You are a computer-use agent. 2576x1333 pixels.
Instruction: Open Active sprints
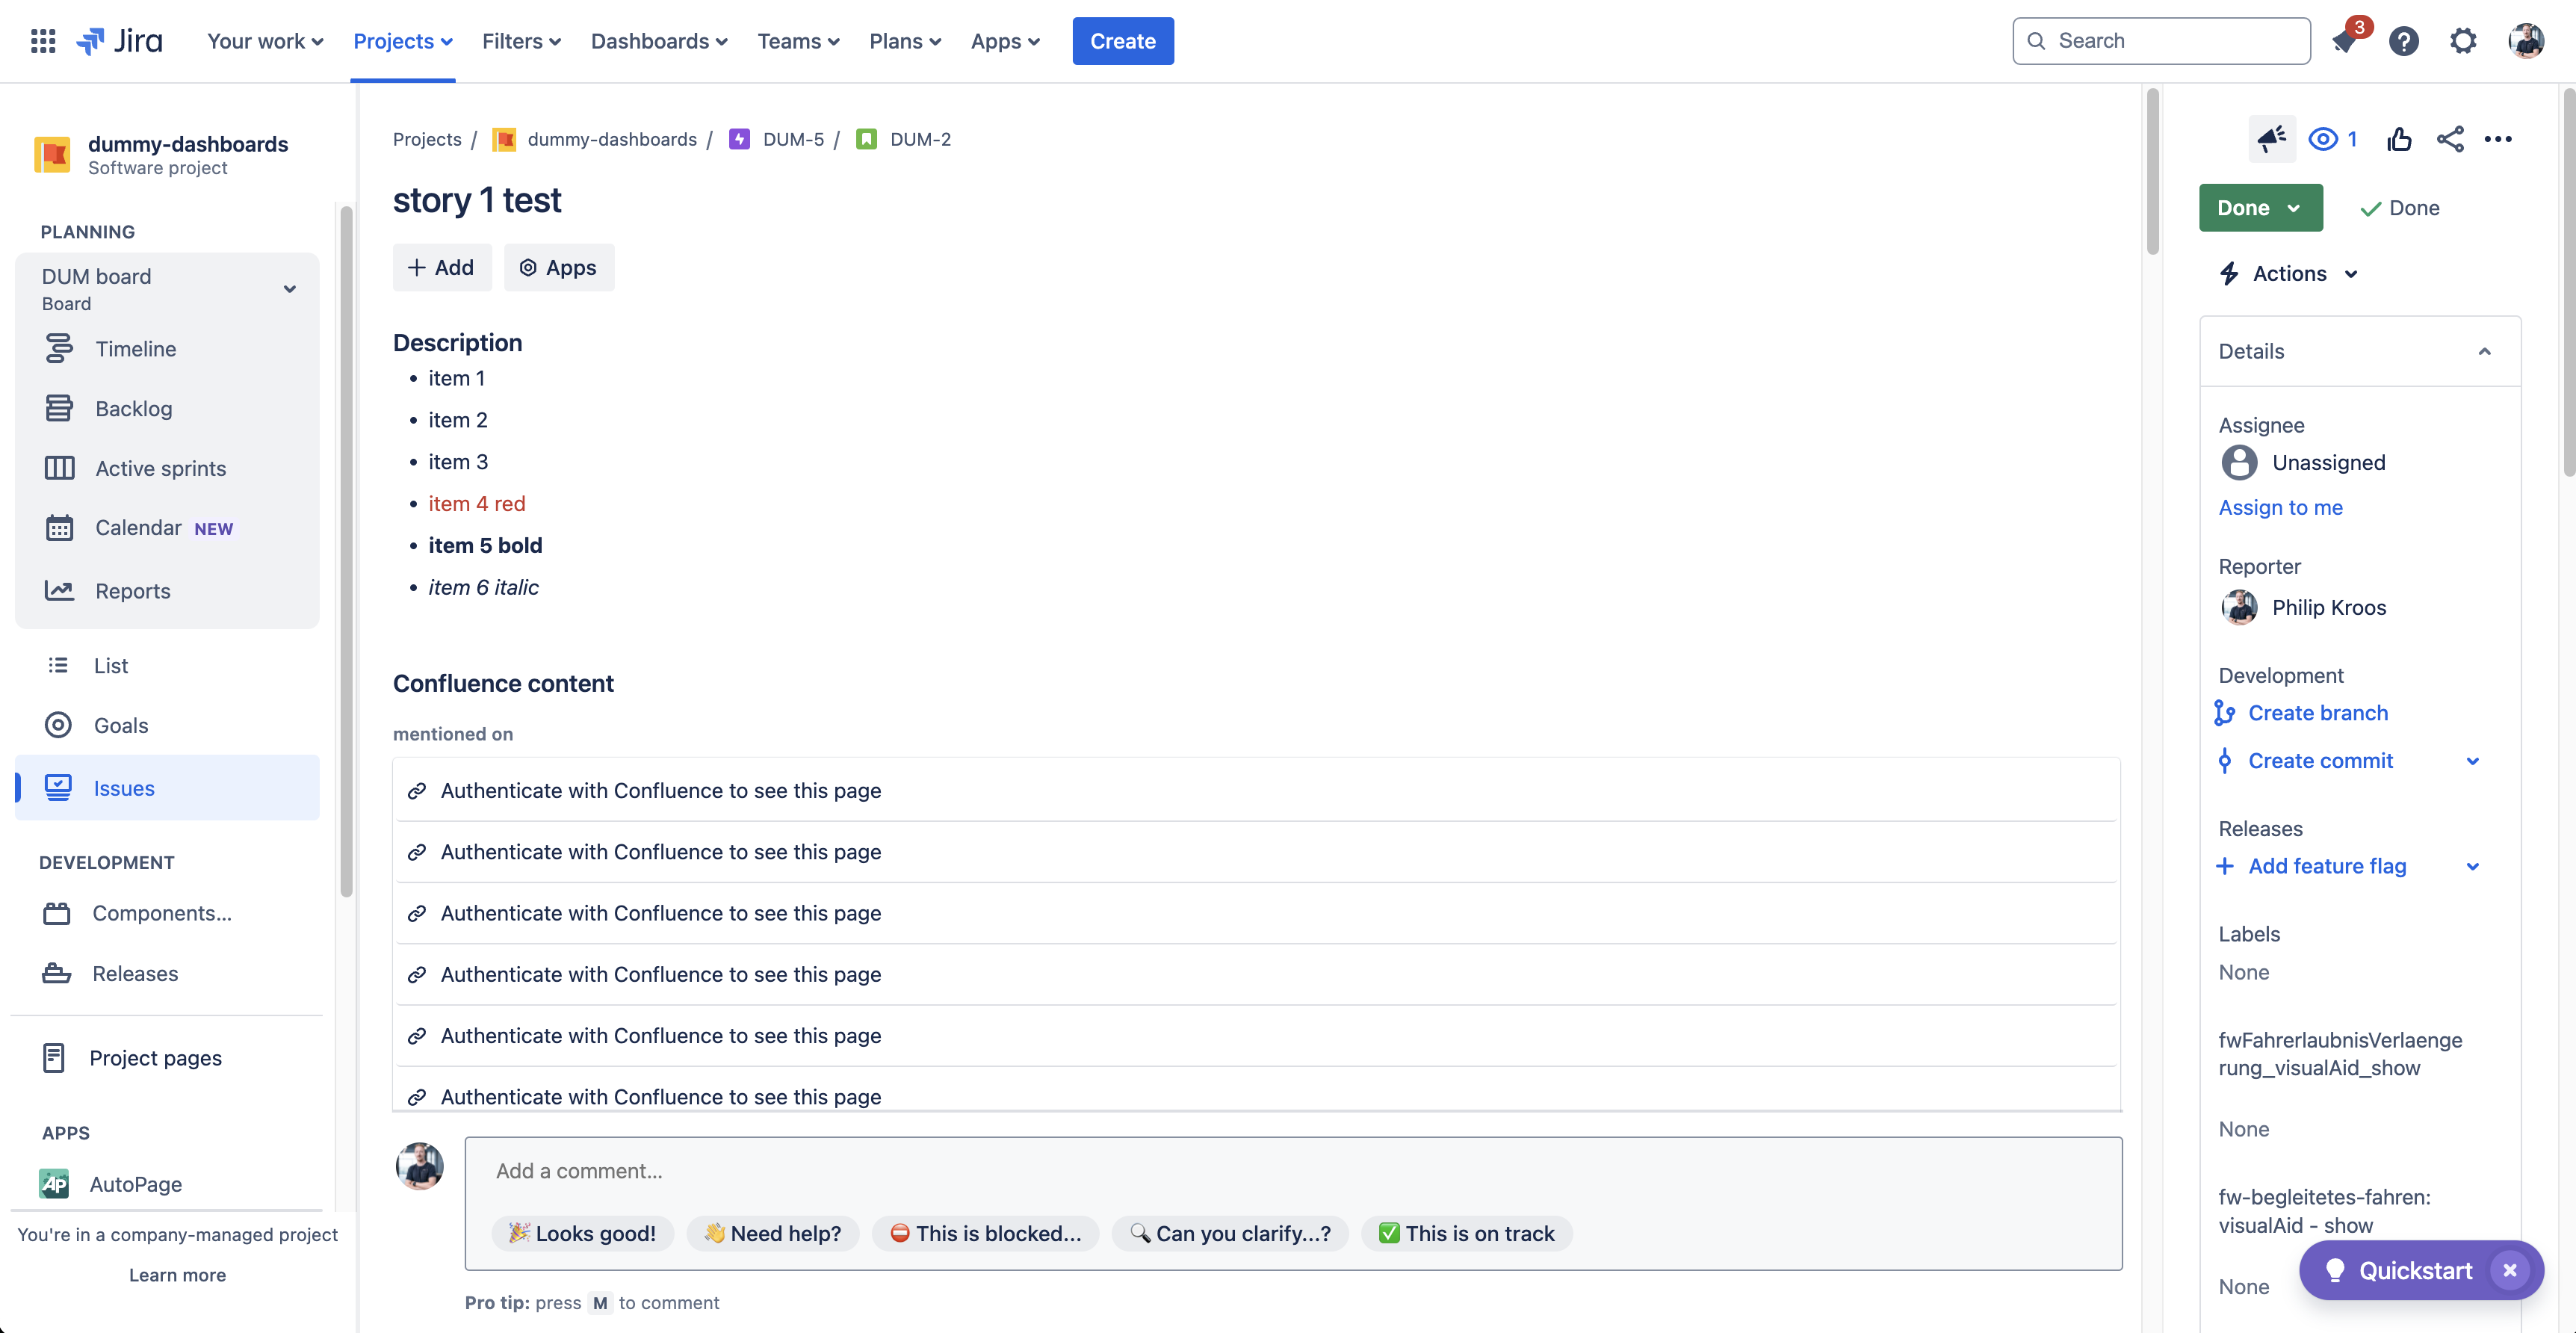point(160,467)
